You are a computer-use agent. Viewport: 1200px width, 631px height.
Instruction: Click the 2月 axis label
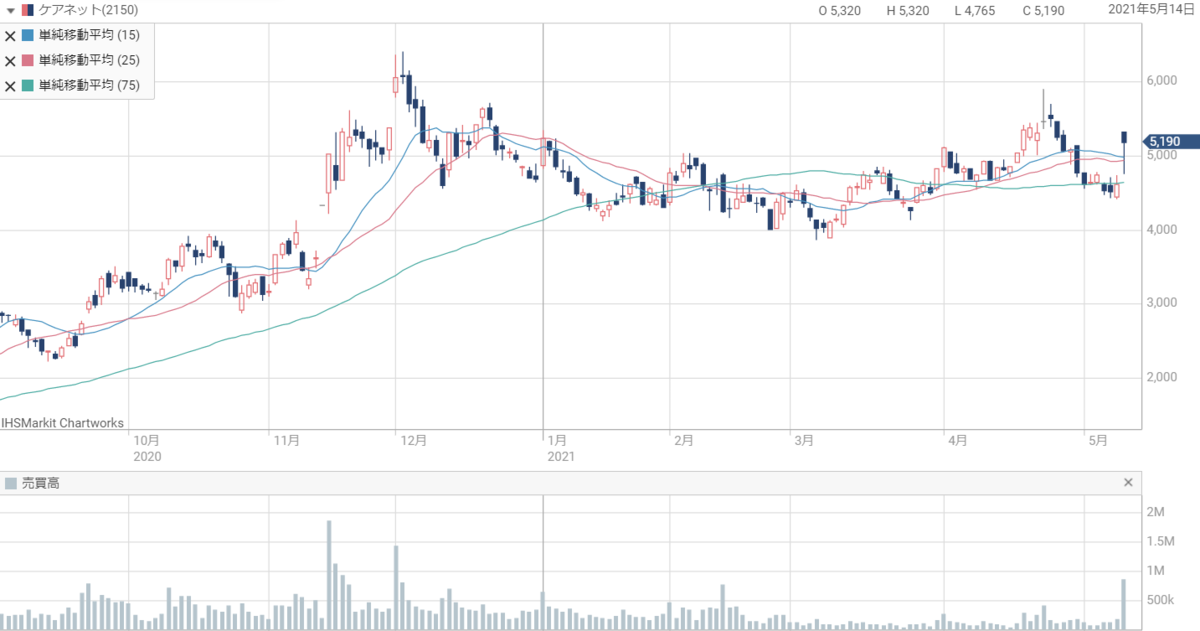684,439
